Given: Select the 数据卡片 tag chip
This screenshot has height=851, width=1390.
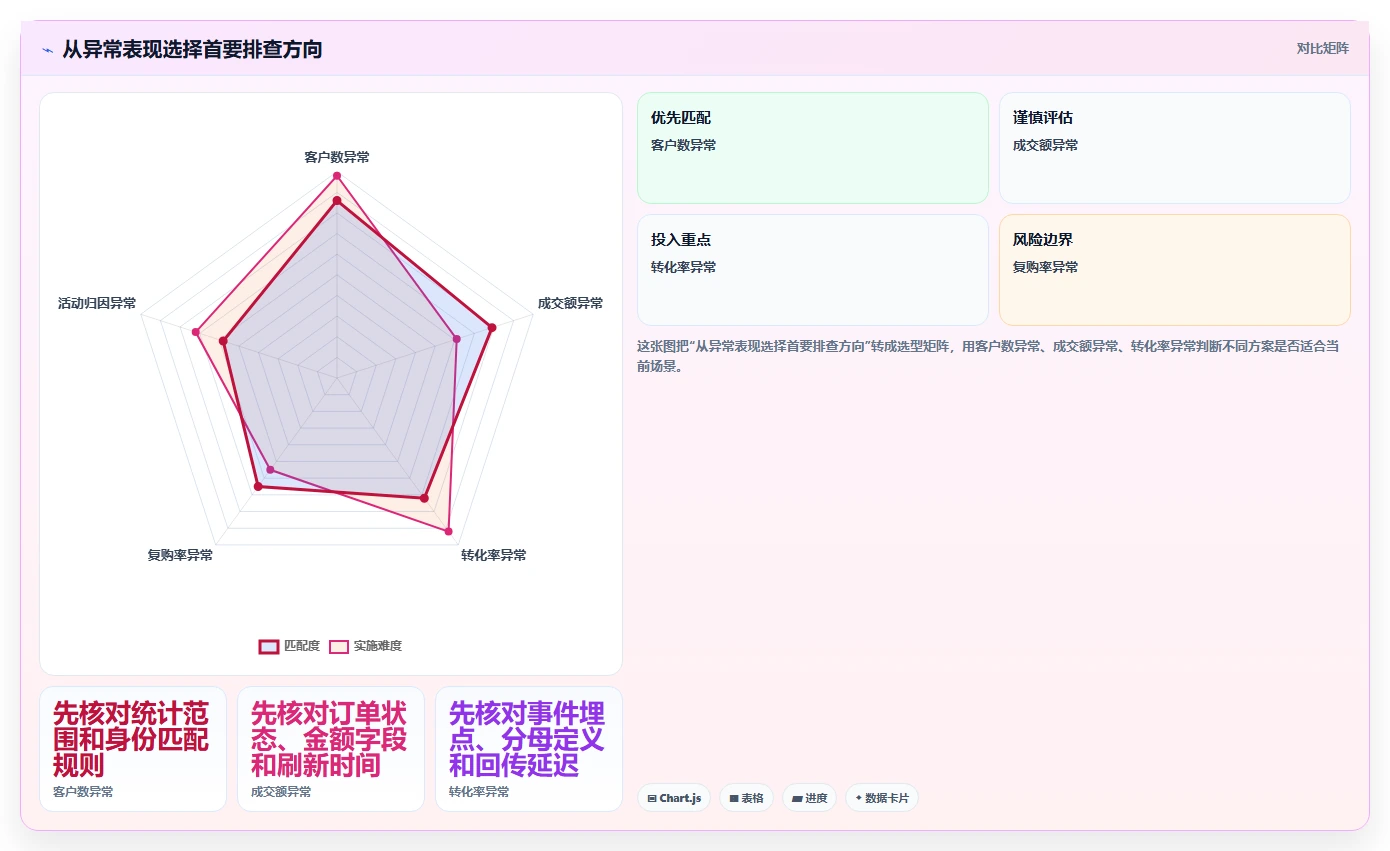Looking at the screenshot, I should tap(882, 798).
